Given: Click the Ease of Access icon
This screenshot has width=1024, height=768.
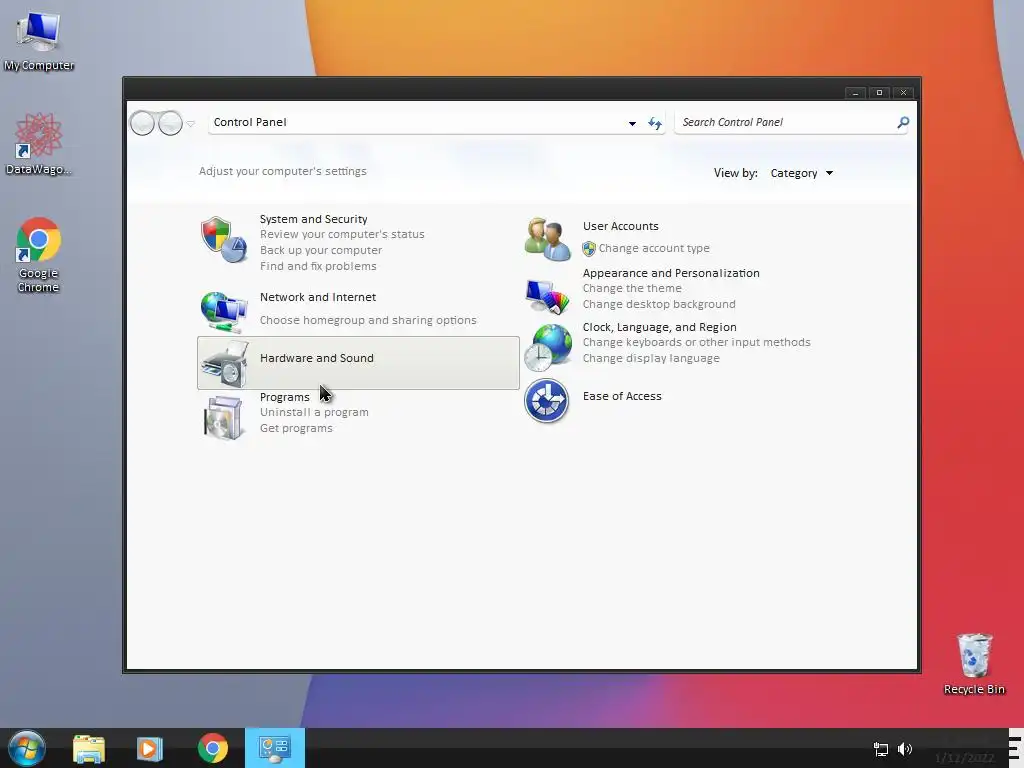Looking at the screenshot, I should [x=547, y=400].
